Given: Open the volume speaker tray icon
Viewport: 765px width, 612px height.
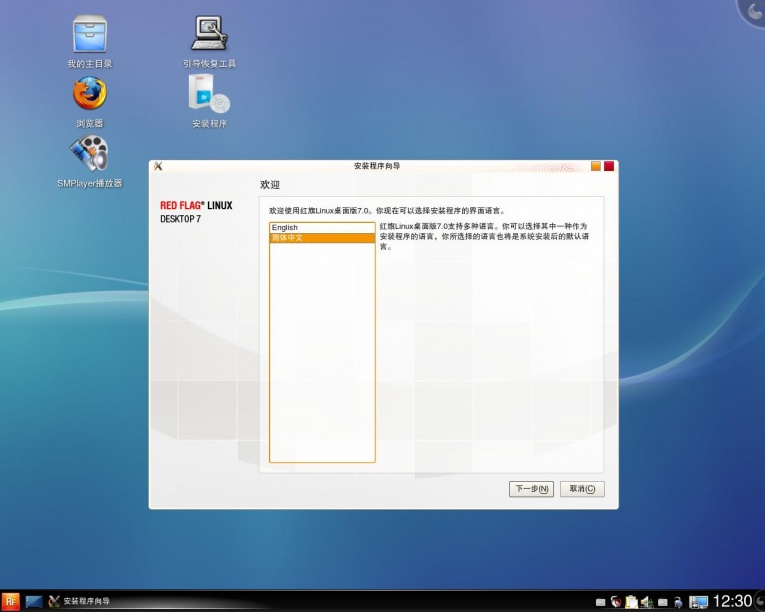Looking at the screenshot, I should click(647, 602).
